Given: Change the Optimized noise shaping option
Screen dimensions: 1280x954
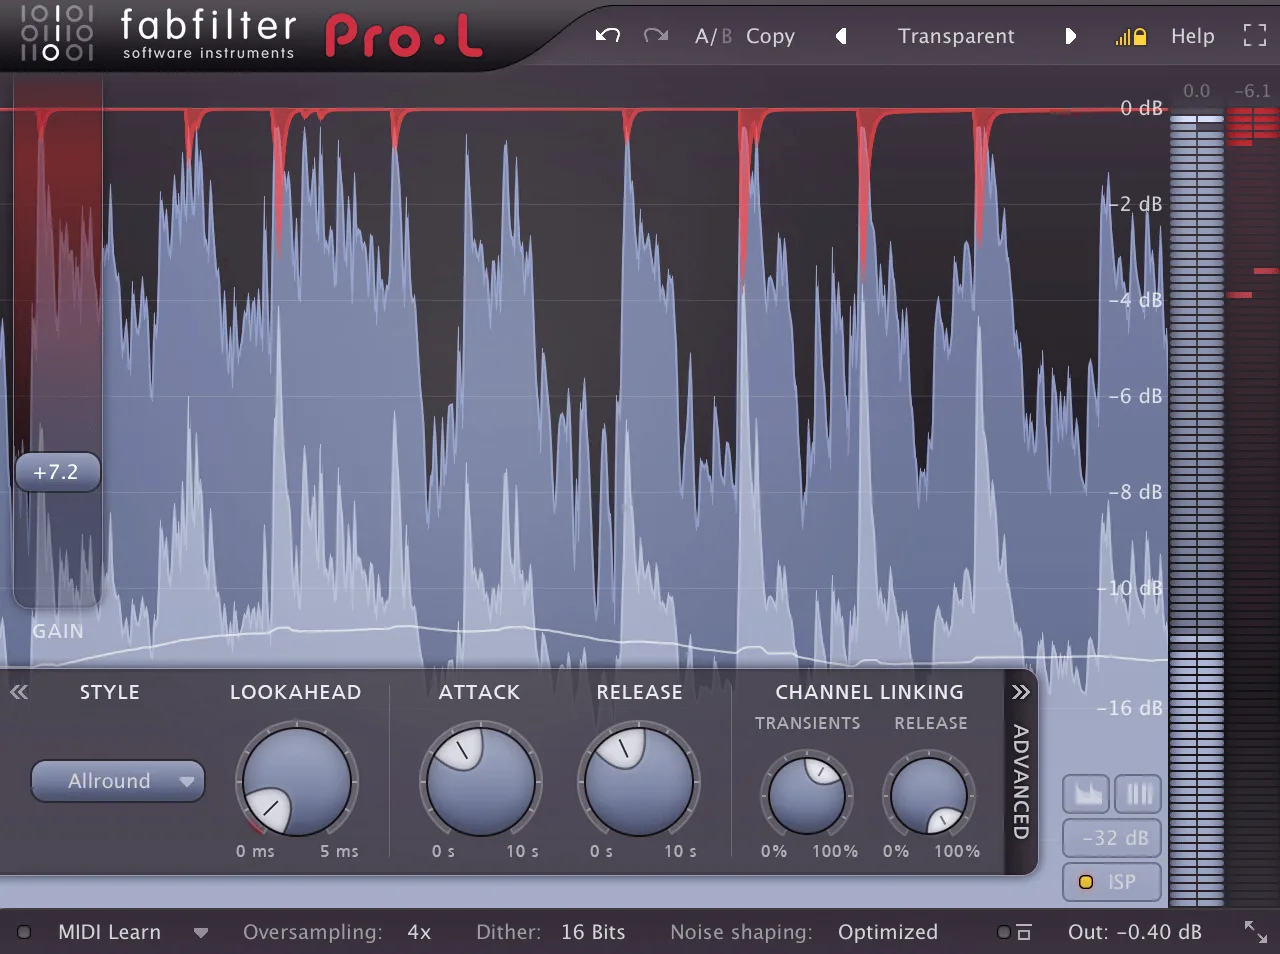Looking at the screenshot, I should [888, 932].
